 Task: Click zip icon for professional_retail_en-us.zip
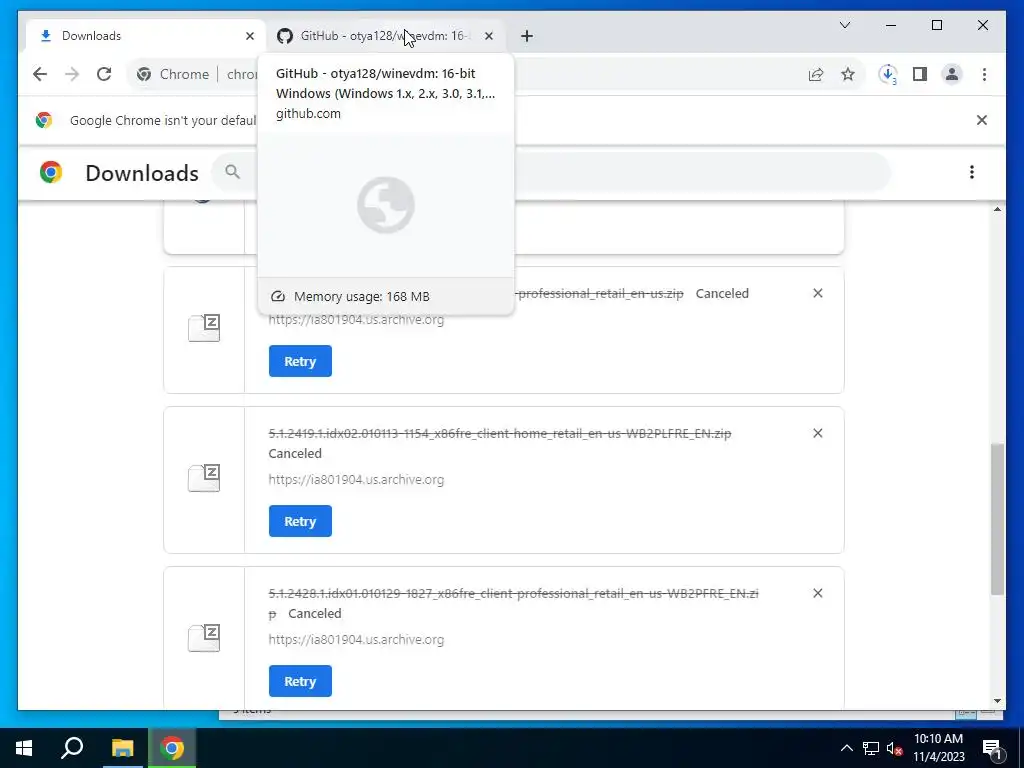204,328
